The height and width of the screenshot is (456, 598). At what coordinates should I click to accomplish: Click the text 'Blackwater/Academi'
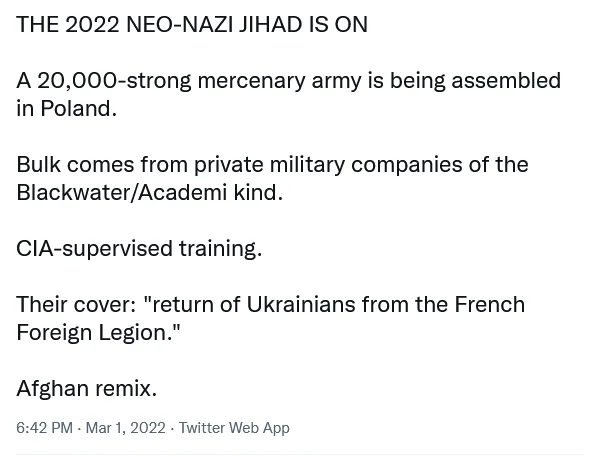122,192
